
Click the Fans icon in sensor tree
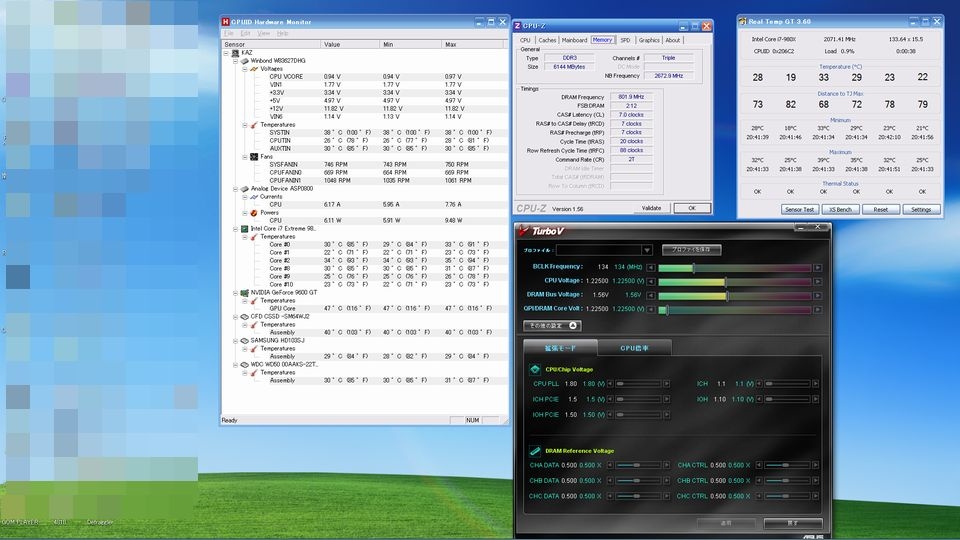click(253, 157)
